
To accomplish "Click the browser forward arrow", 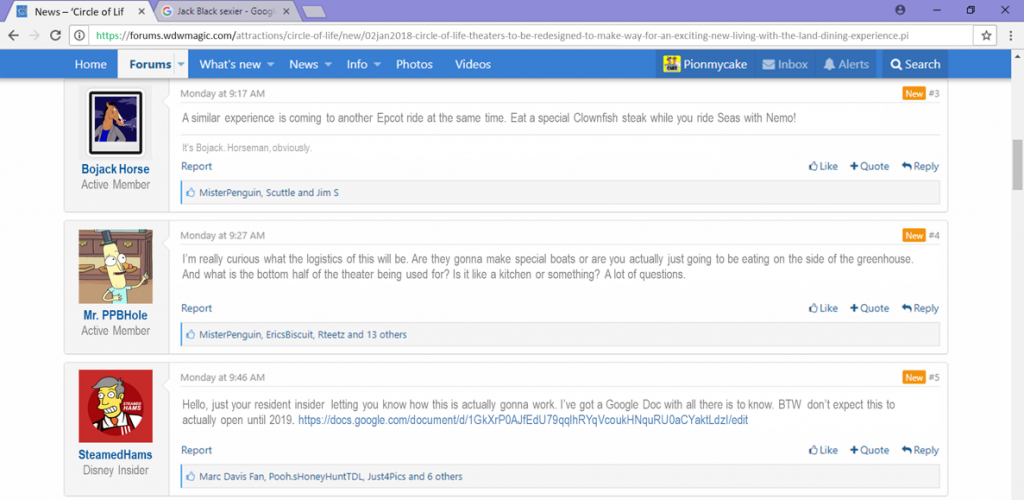I will pyautogui.click(x=34, y=35).
